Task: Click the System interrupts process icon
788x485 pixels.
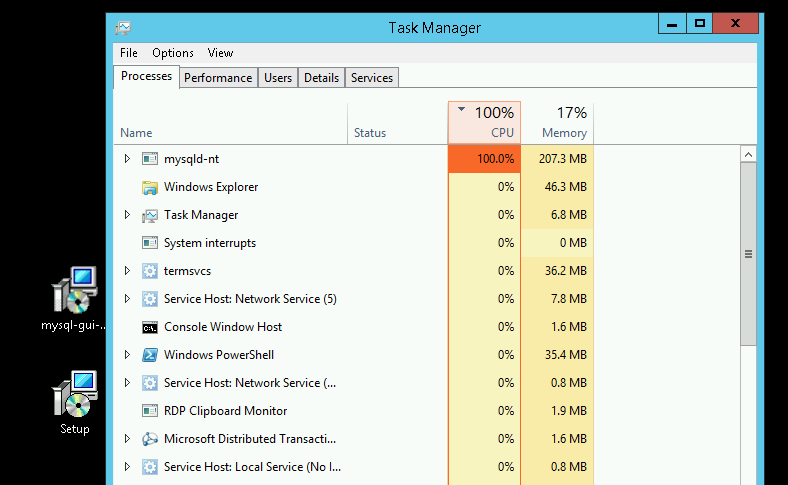Action: (x=150, y=243)
